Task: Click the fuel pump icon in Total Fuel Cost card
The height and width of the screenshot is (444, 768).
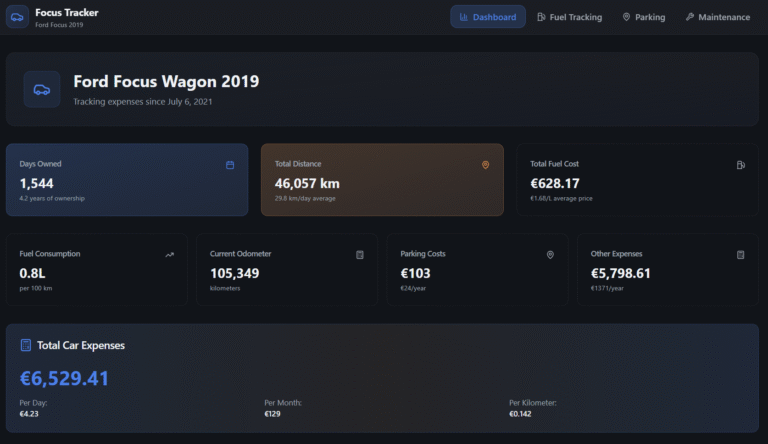Action: click(x=740, y=165)
